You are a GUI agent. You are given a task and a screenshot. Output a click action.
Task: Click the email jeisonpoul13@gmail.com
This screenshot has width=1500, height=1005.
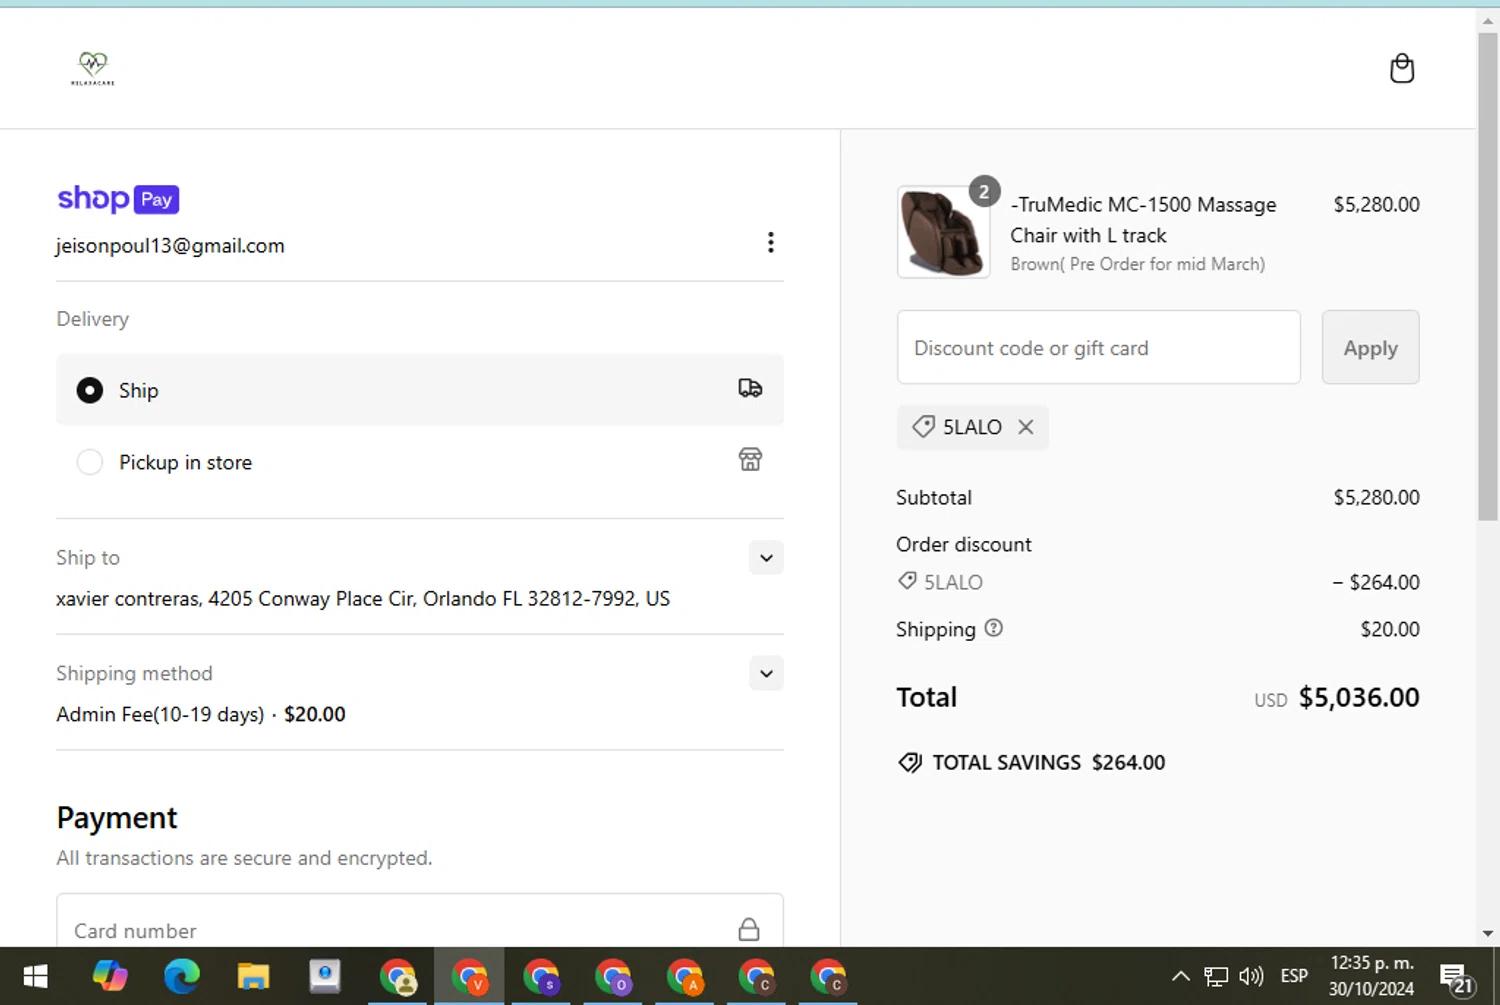170,246
